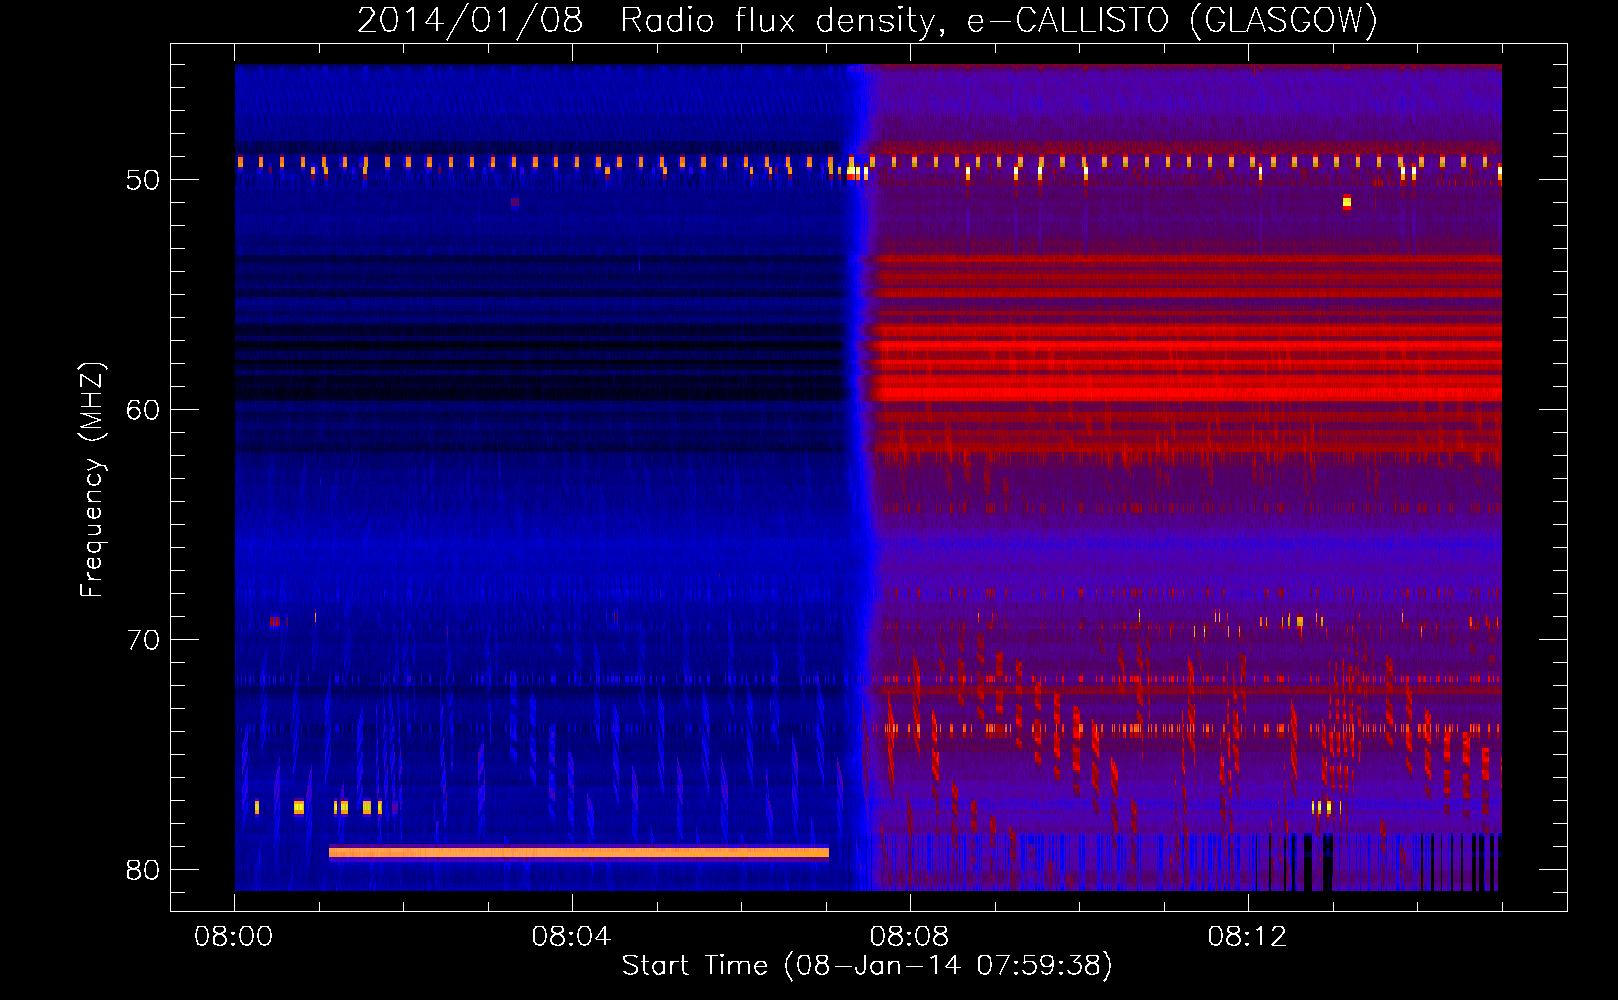Viewport: 1618px width, 1000px height.
Task: Click the plot title '2014/01/08 Radio flux density'
Action: click(x=647, y=20)
